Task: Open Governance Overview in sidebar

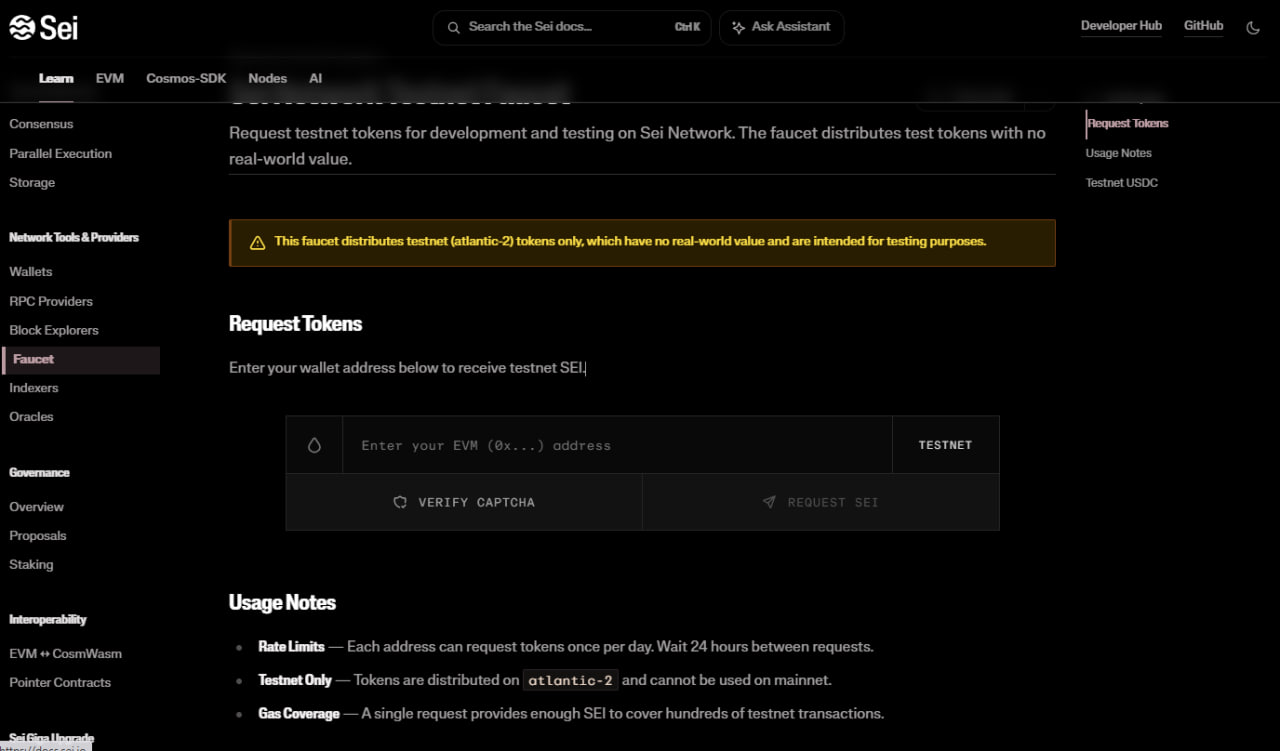Action: (x=36, y=507)
